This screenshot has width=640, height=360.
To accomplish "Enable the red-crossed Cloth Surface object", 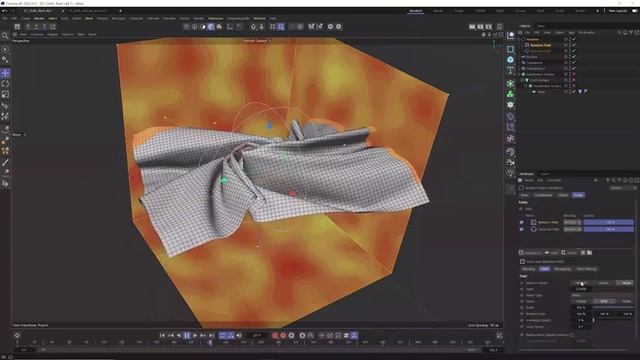I will (x=574, y=80).
